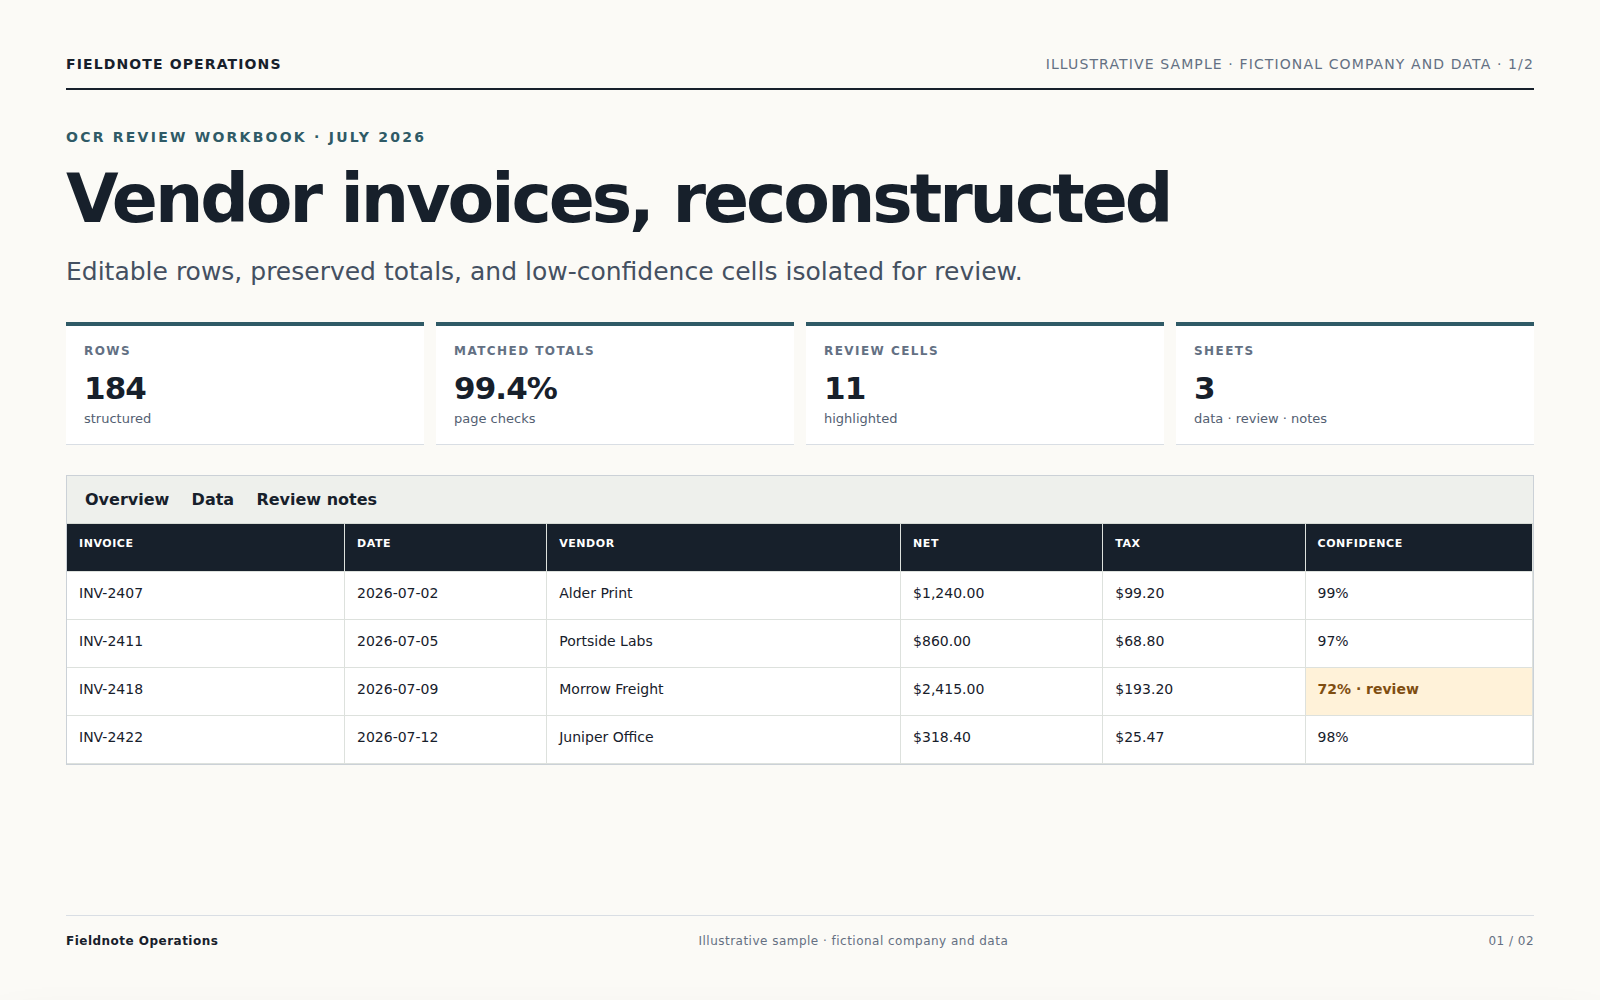Click date cell 2026-07-09
Viewport: 1600px width, 1000px height.
(446, 691)
